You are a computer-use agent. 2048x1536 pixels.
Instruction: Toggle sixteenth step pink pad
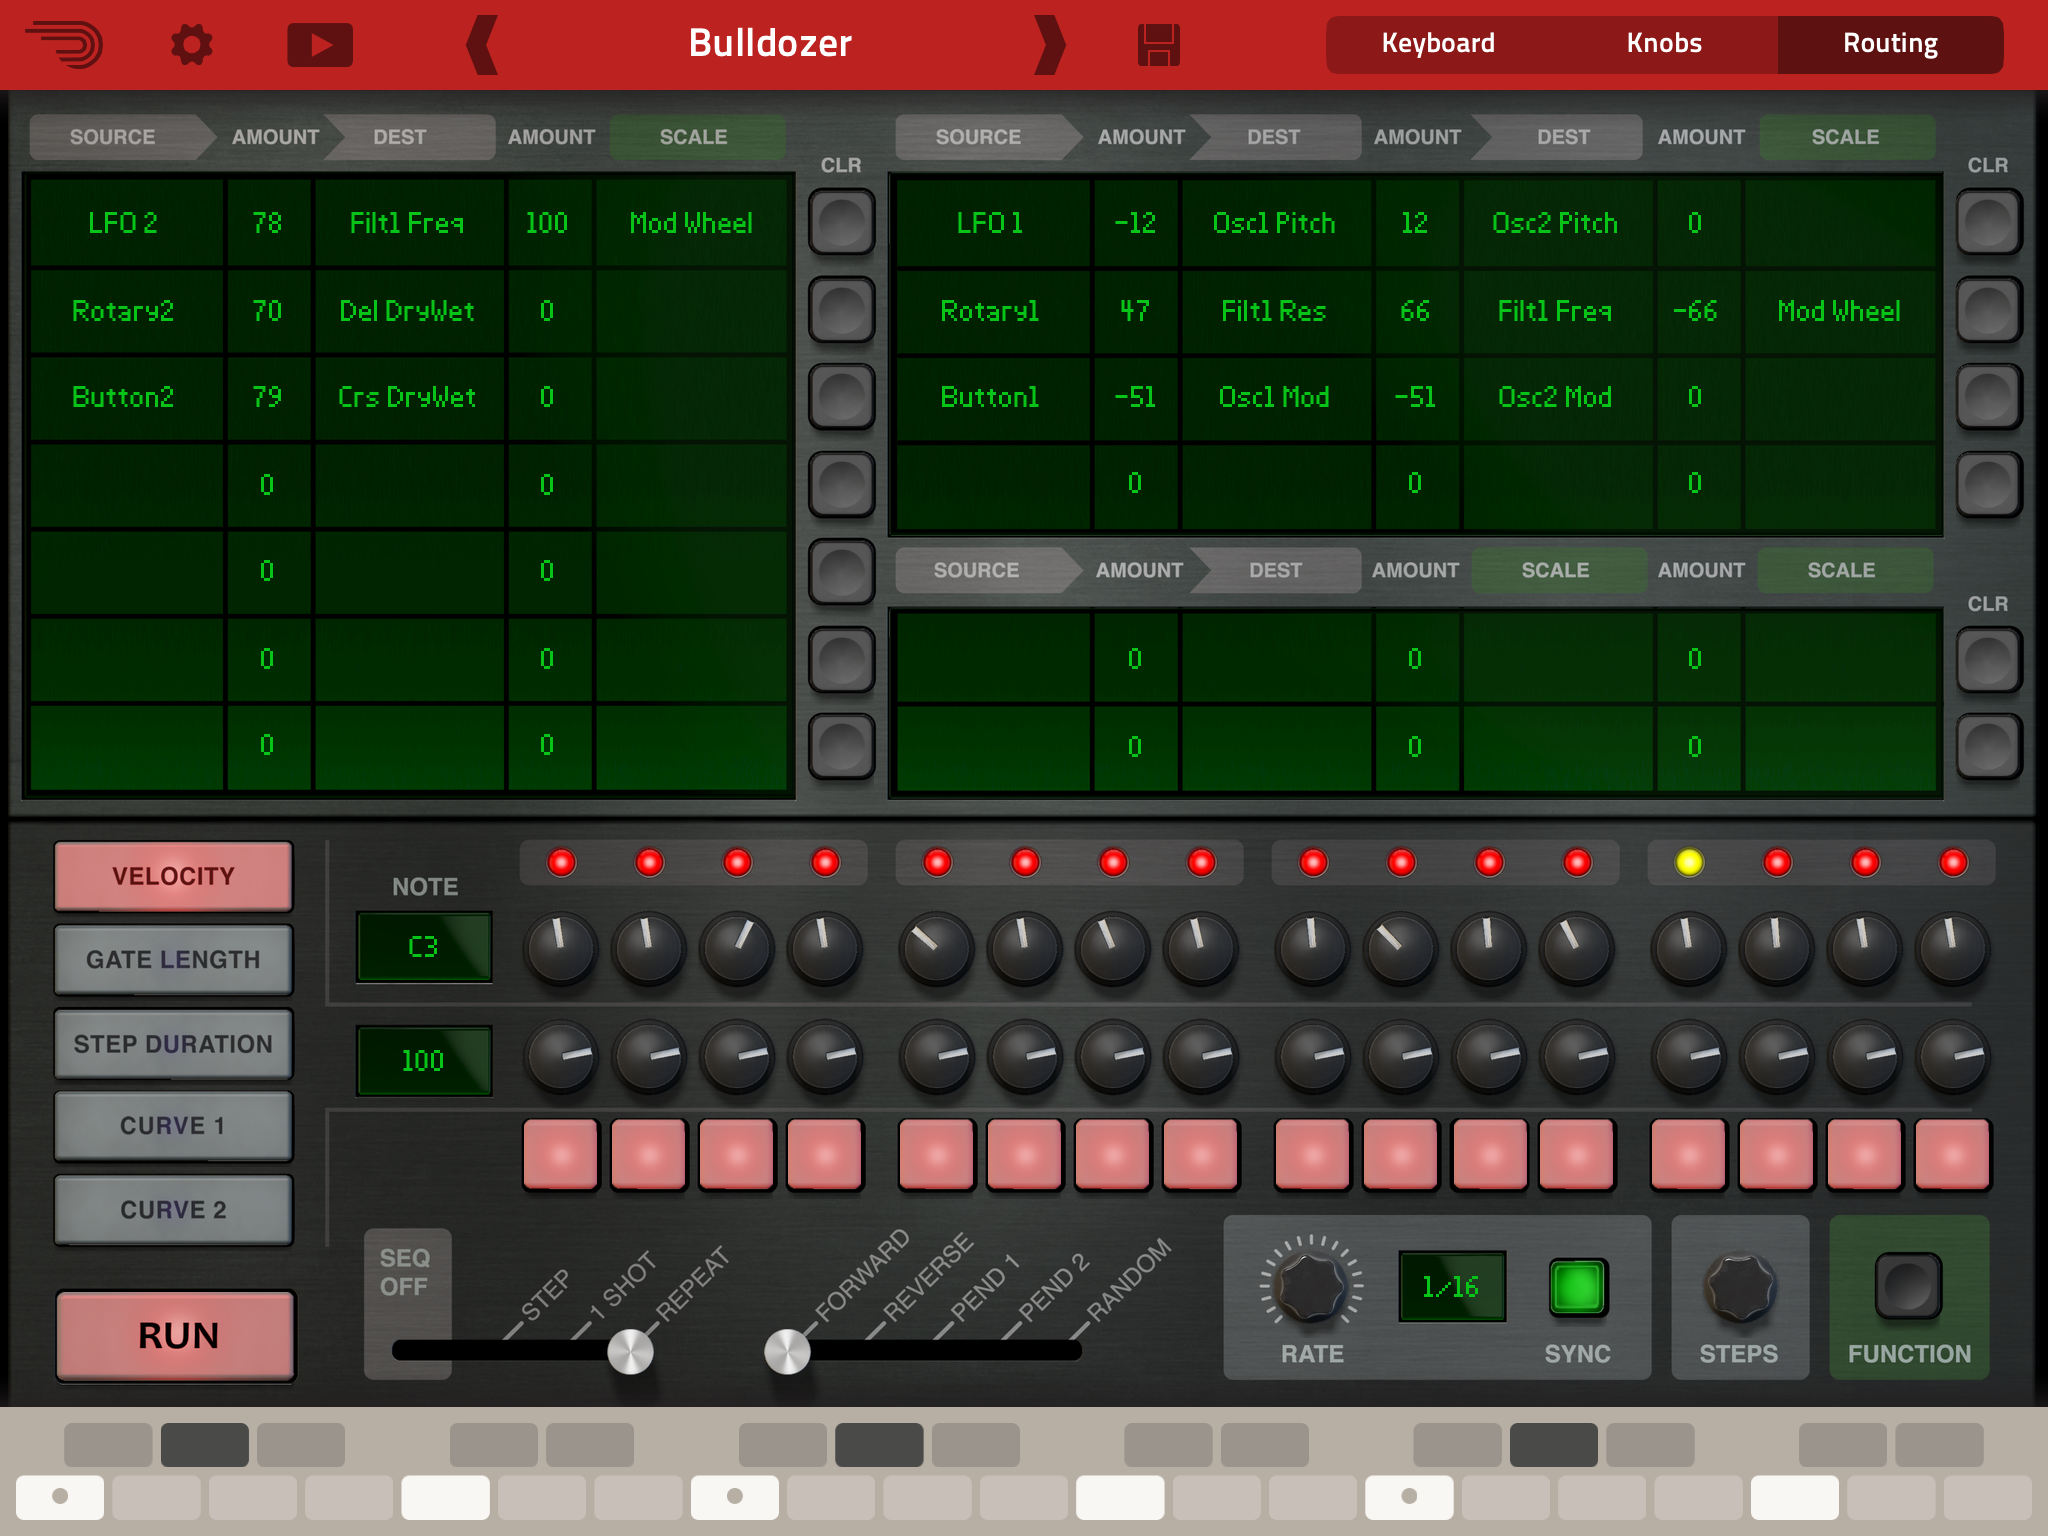[x=1953, y=1154]
